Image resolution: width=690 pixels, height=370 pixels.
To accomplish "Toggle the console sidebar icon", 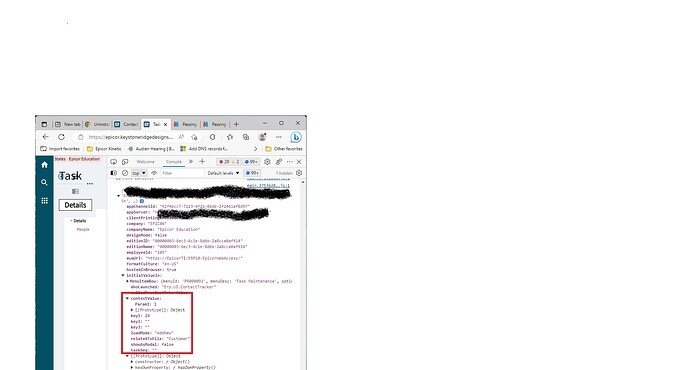I will point(114,173).
